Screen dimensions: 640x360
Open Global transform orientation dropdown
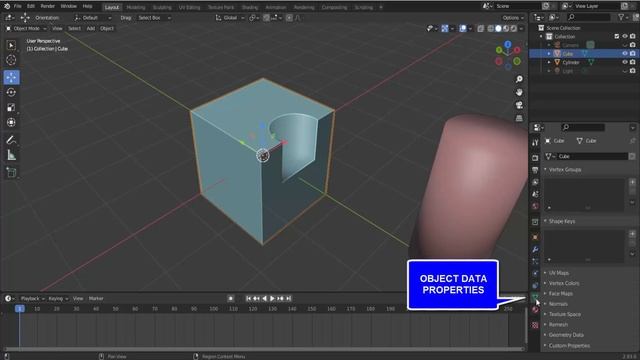coord(230,18)
